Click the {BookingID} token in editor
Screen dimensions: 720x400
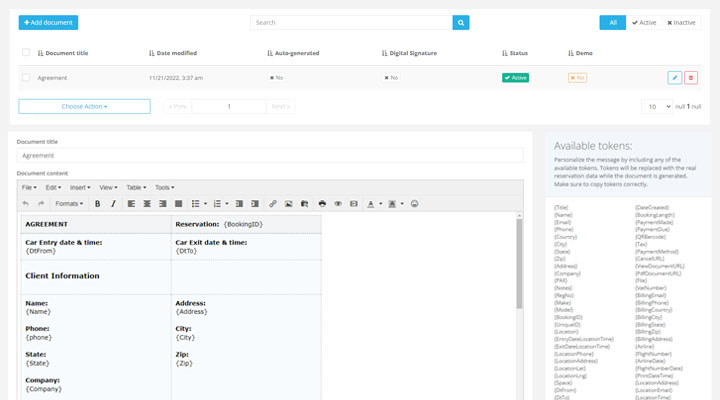[243, 225]
